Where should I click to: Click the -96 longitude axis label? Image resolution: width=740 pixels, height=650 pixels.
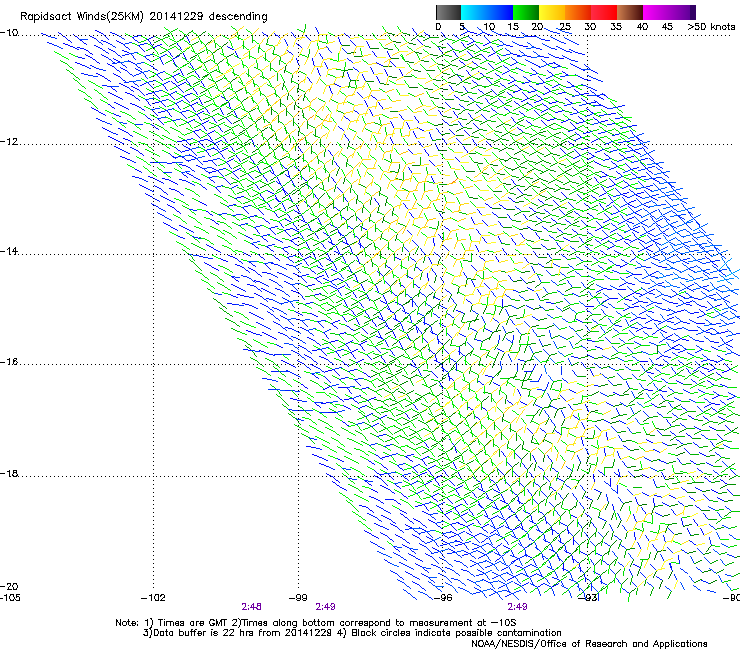point(443,598)
